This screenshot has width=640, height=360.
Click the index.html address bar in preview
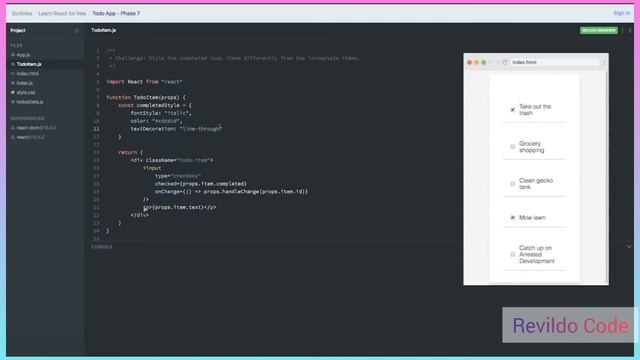[555, 62]
